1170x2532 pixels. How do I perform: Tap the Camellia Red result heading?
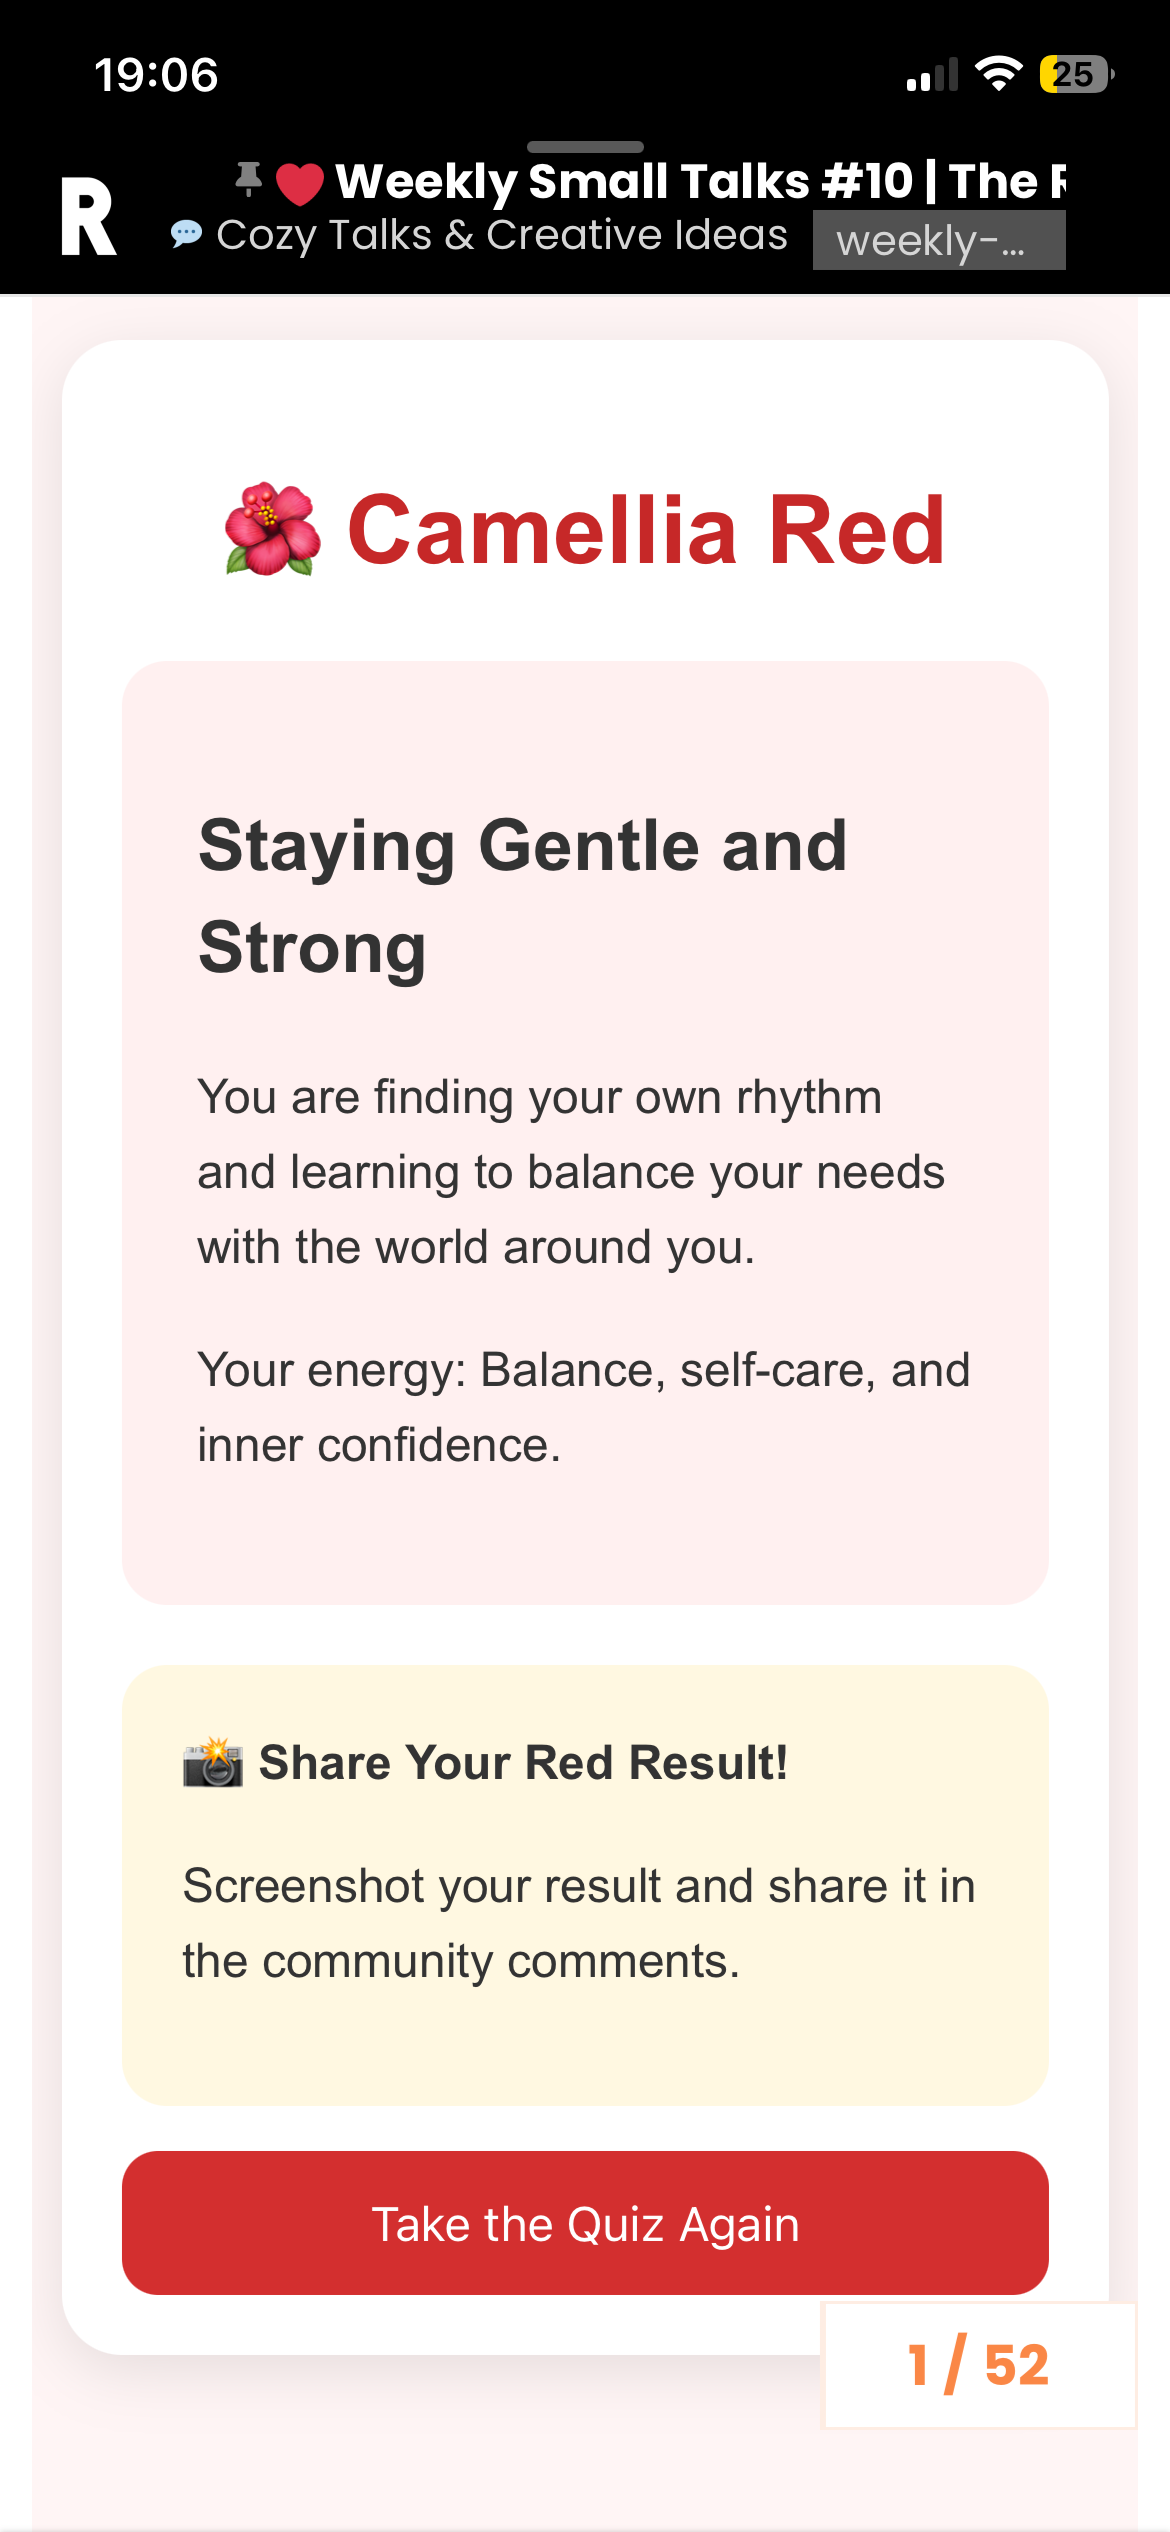[646, 530]
